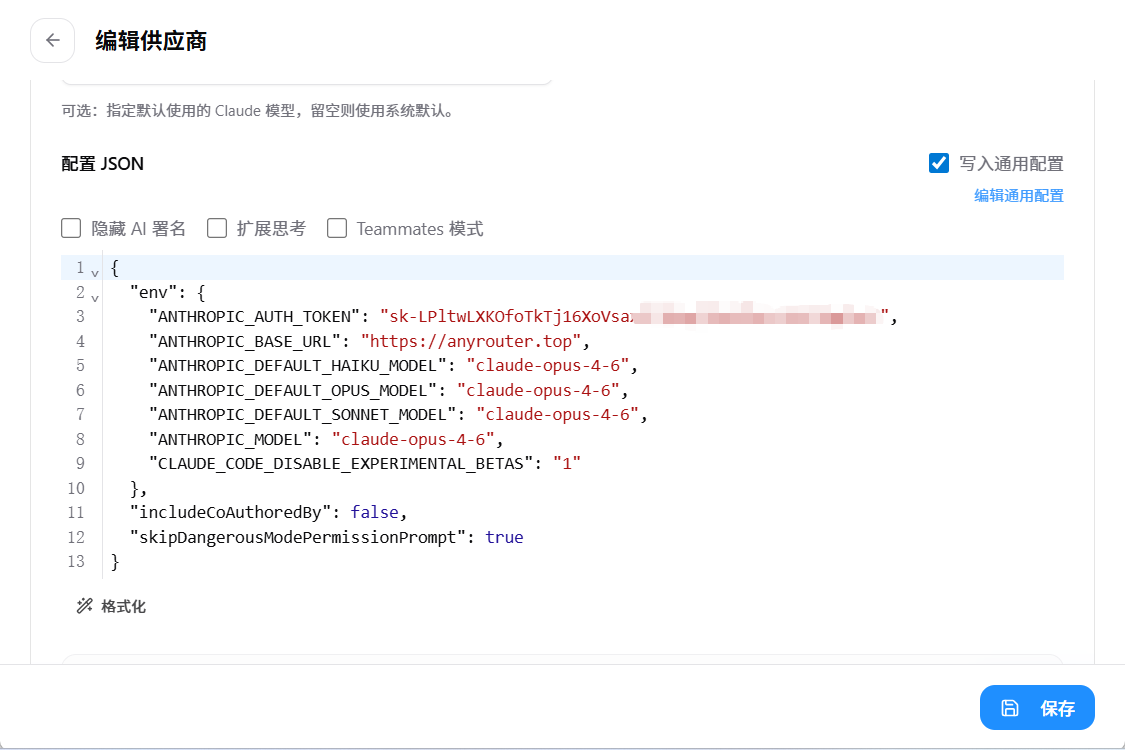Click the back arrow button
This screenshot has width=1125, height=750.
click(52, 41)
